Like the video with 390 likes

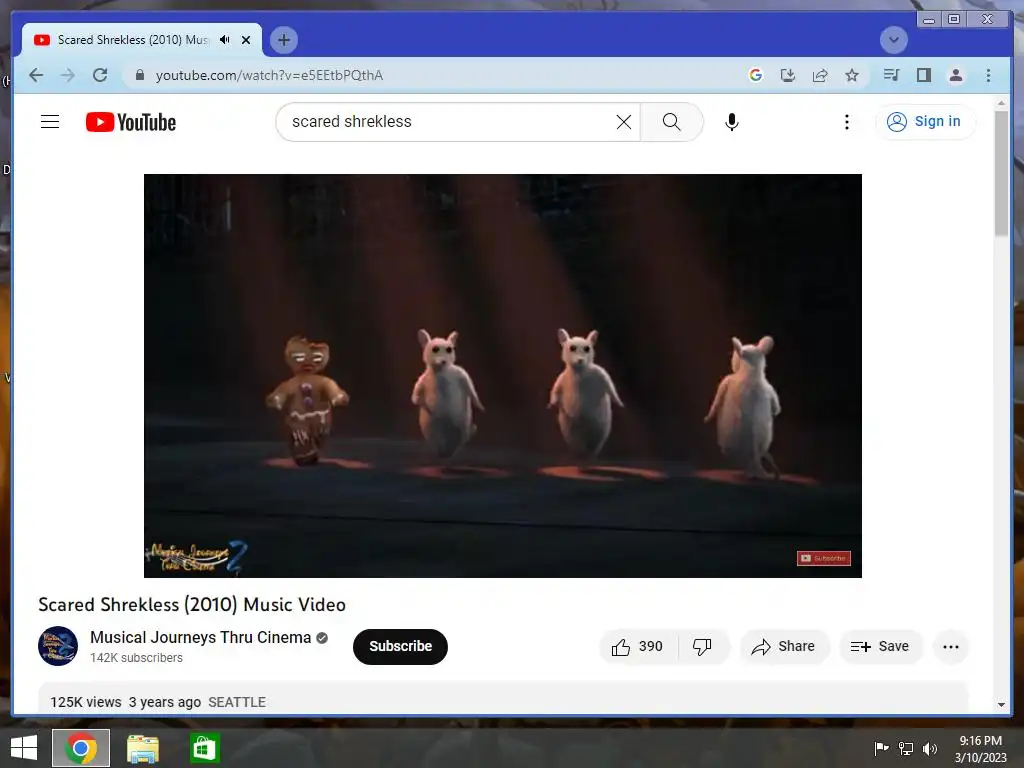click(x=637, y=647)
